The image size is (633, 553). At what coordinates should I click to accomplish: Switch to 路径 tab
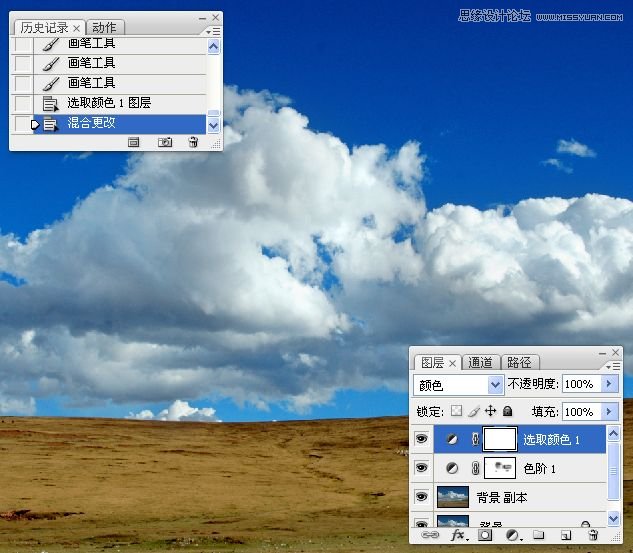point(519,362)
